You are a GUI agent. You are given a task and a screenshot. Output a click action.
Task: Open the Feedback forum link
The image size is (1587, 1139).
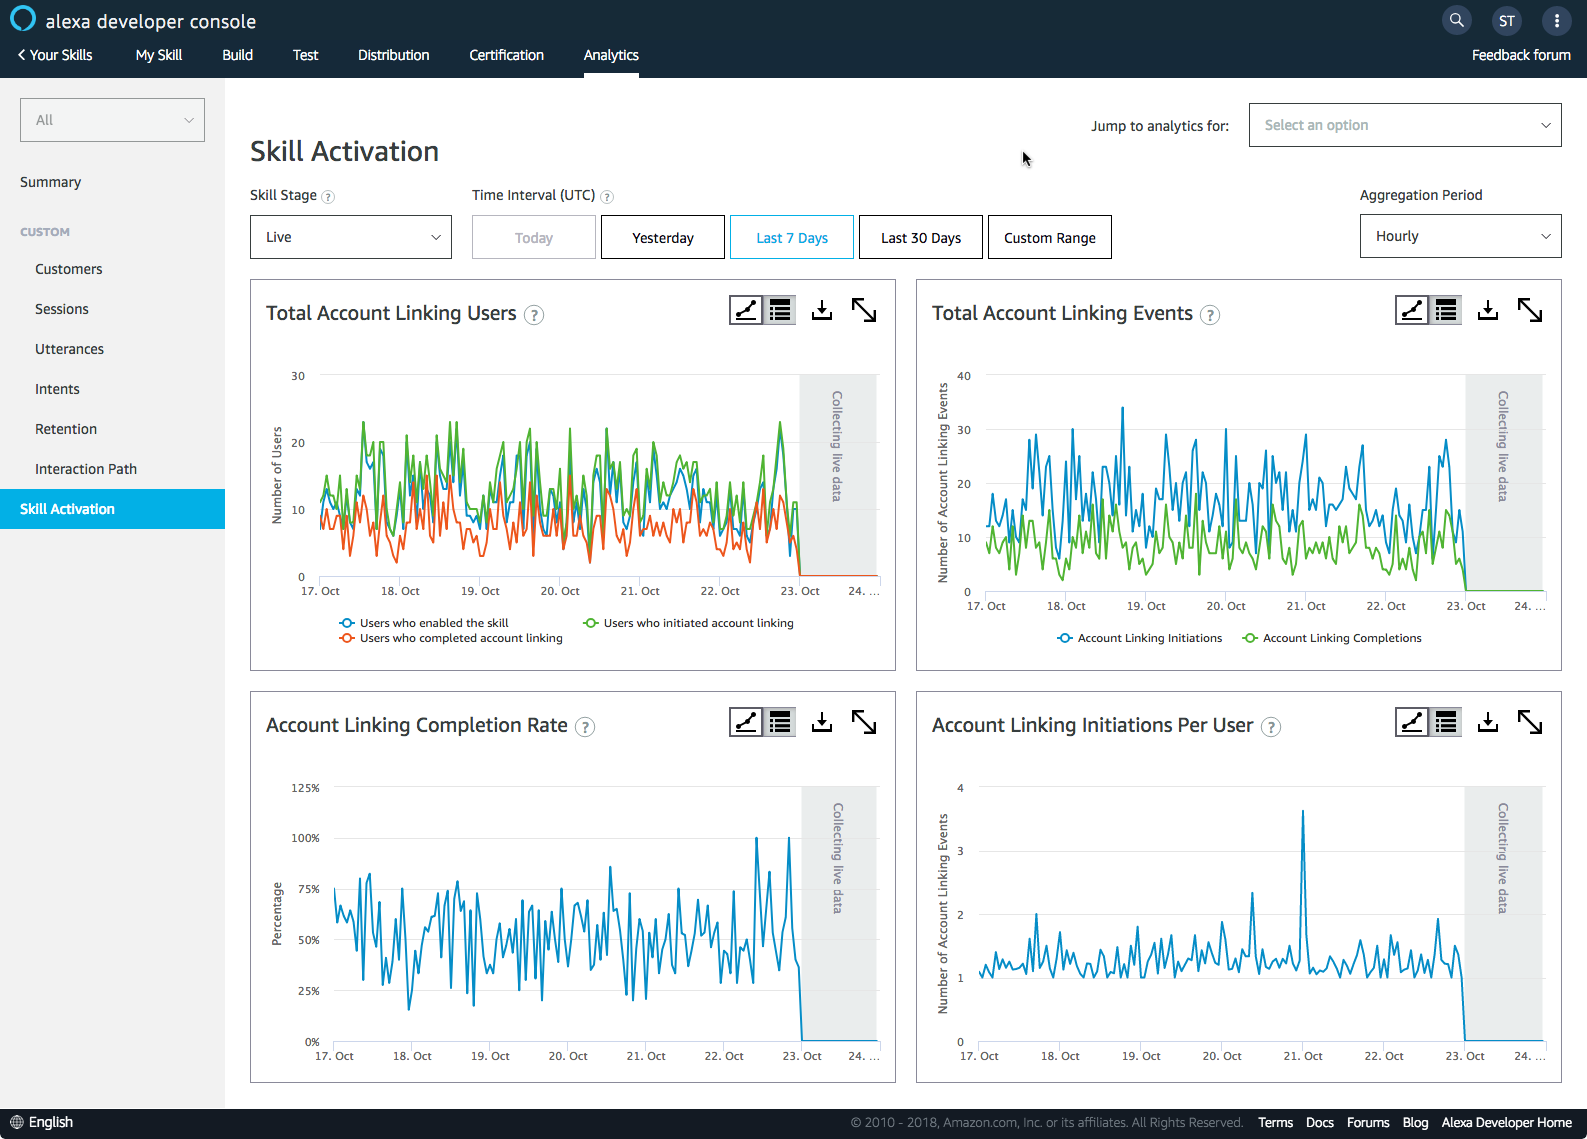point(1520,55)
